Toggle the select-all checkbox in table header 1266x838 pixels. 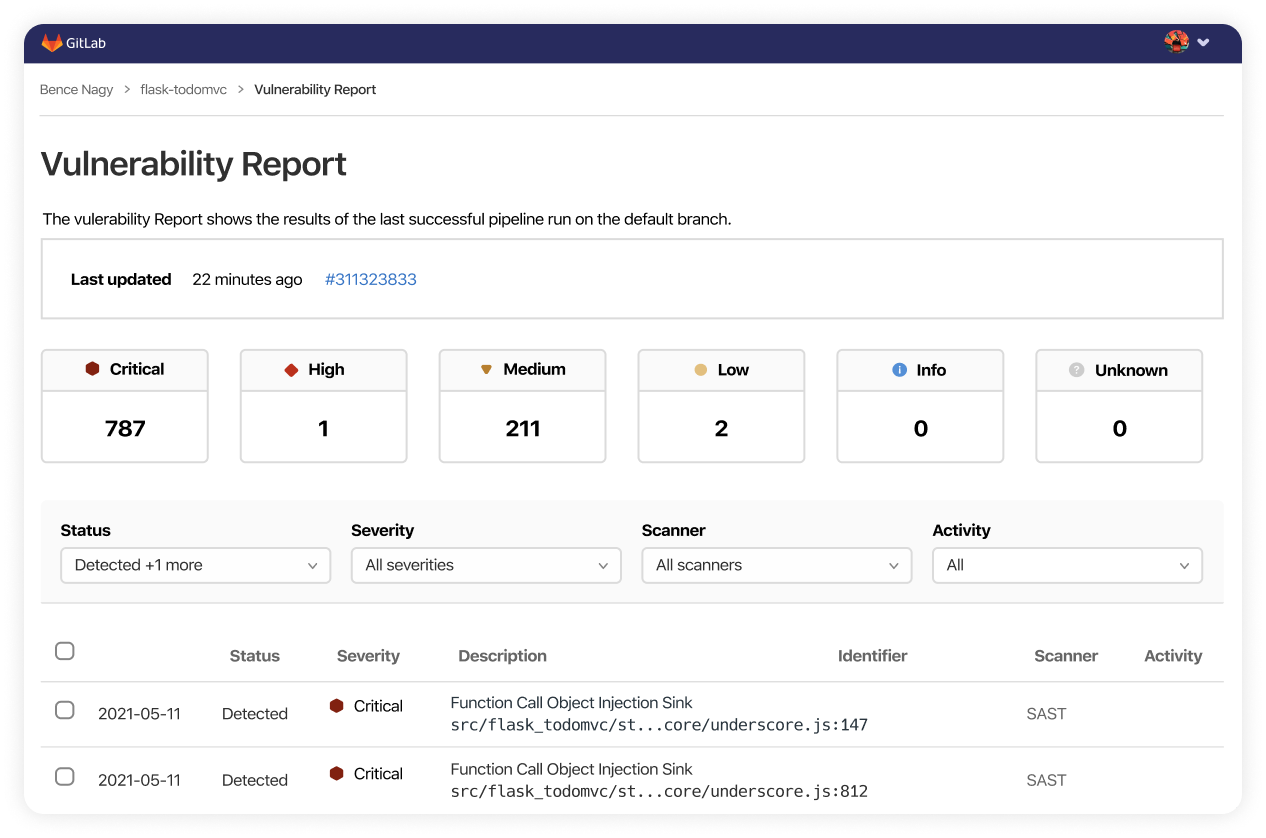[65, 651]
